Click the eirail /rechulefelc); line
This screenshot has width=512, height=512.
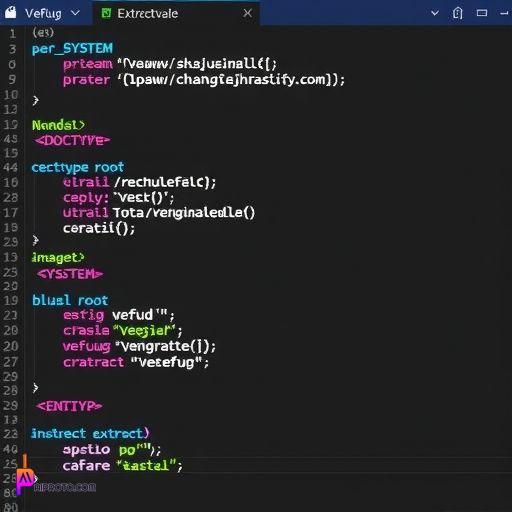pyautogui.click(x=140, y=182)
